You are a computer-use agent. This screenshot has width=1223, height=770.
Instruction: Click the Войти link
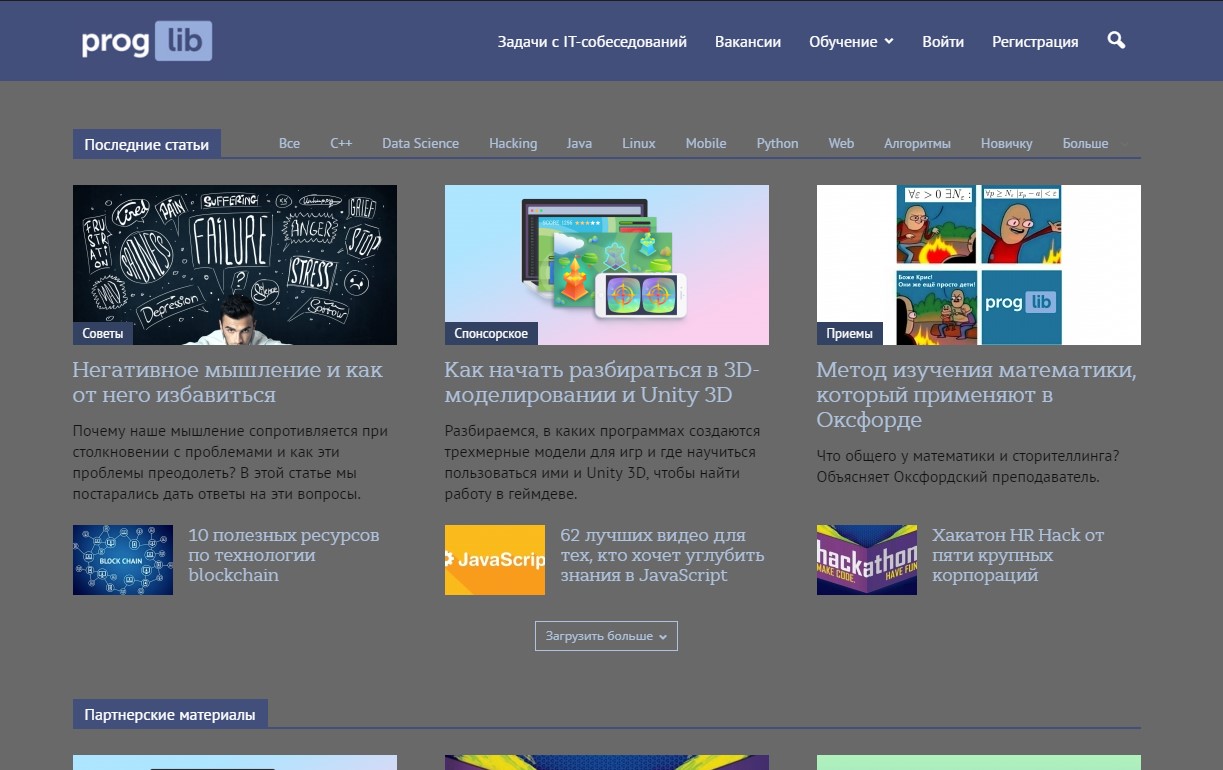point(943,42)
